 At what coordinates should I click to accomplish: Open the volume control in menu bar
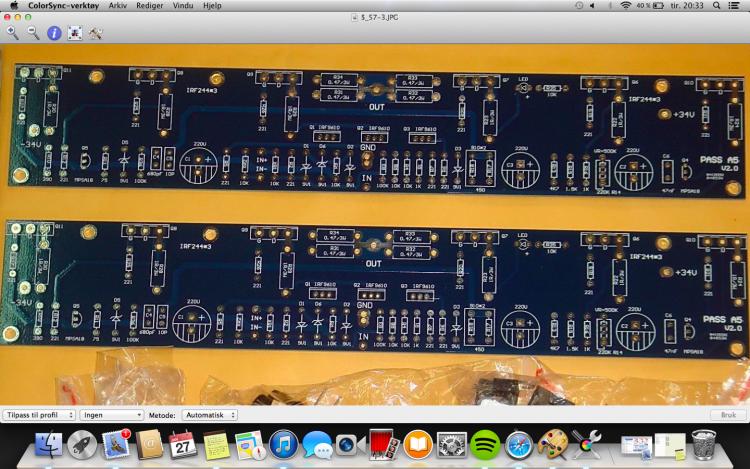593,6
